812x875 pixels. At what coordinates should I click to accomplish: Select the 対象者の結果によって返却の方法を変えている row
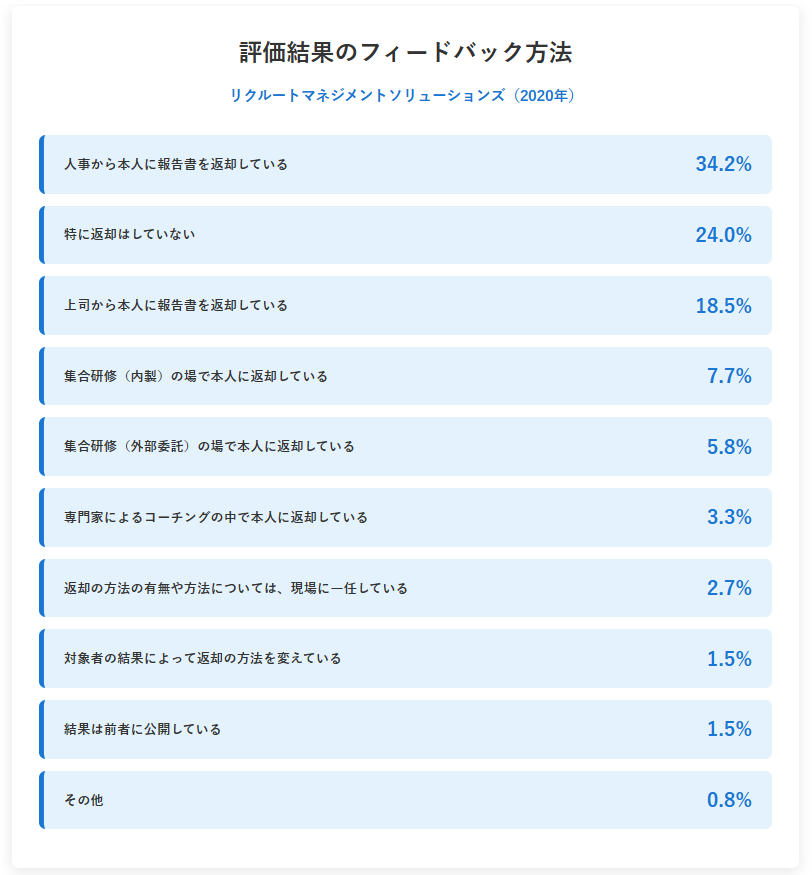tap(406, 658)
